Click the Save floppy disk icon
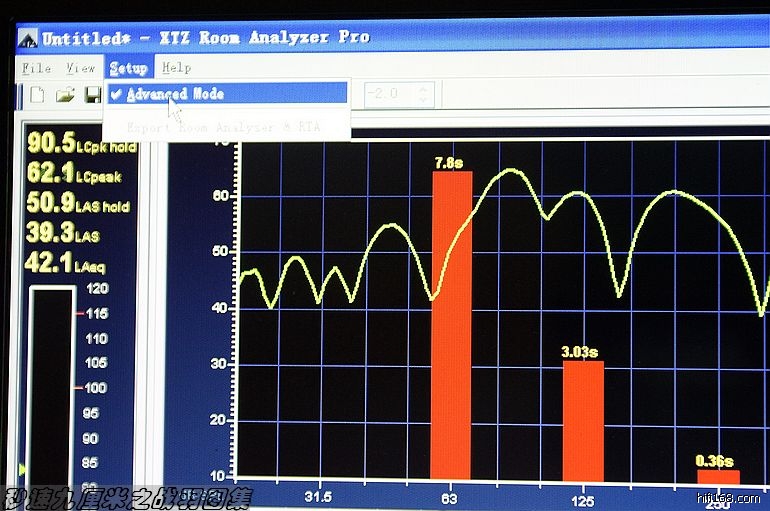Image resolution: width=770 pixels, height=511 pixels. (92, 96)
